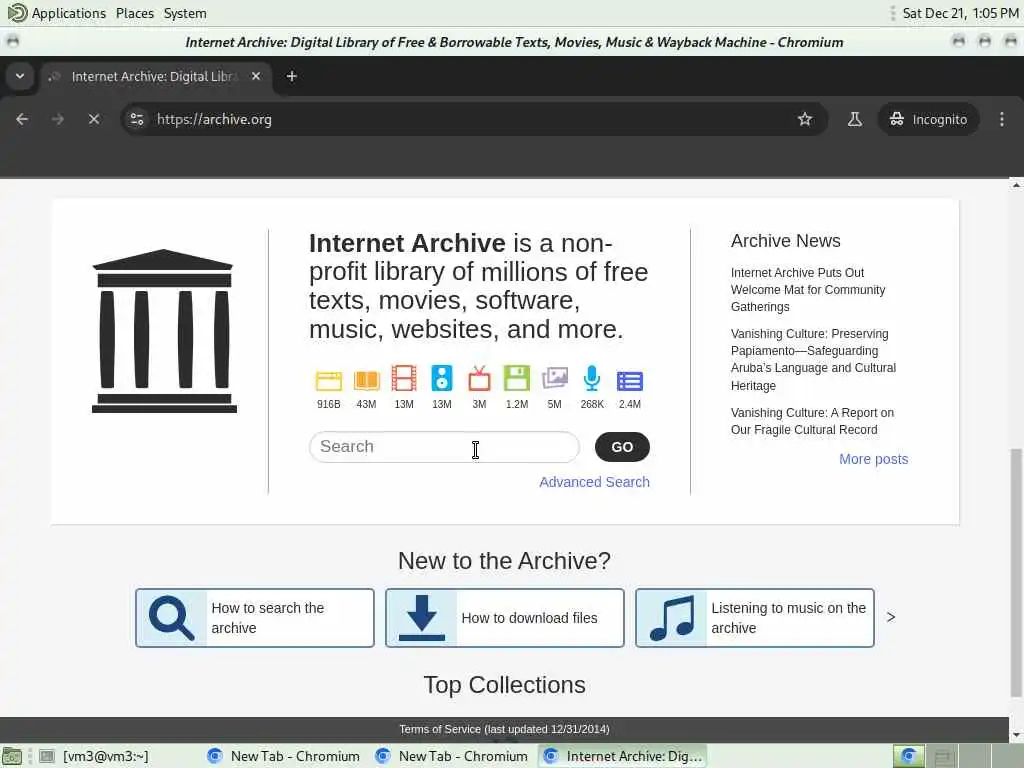Click the Terms of Service footer notice

(504, 729)
